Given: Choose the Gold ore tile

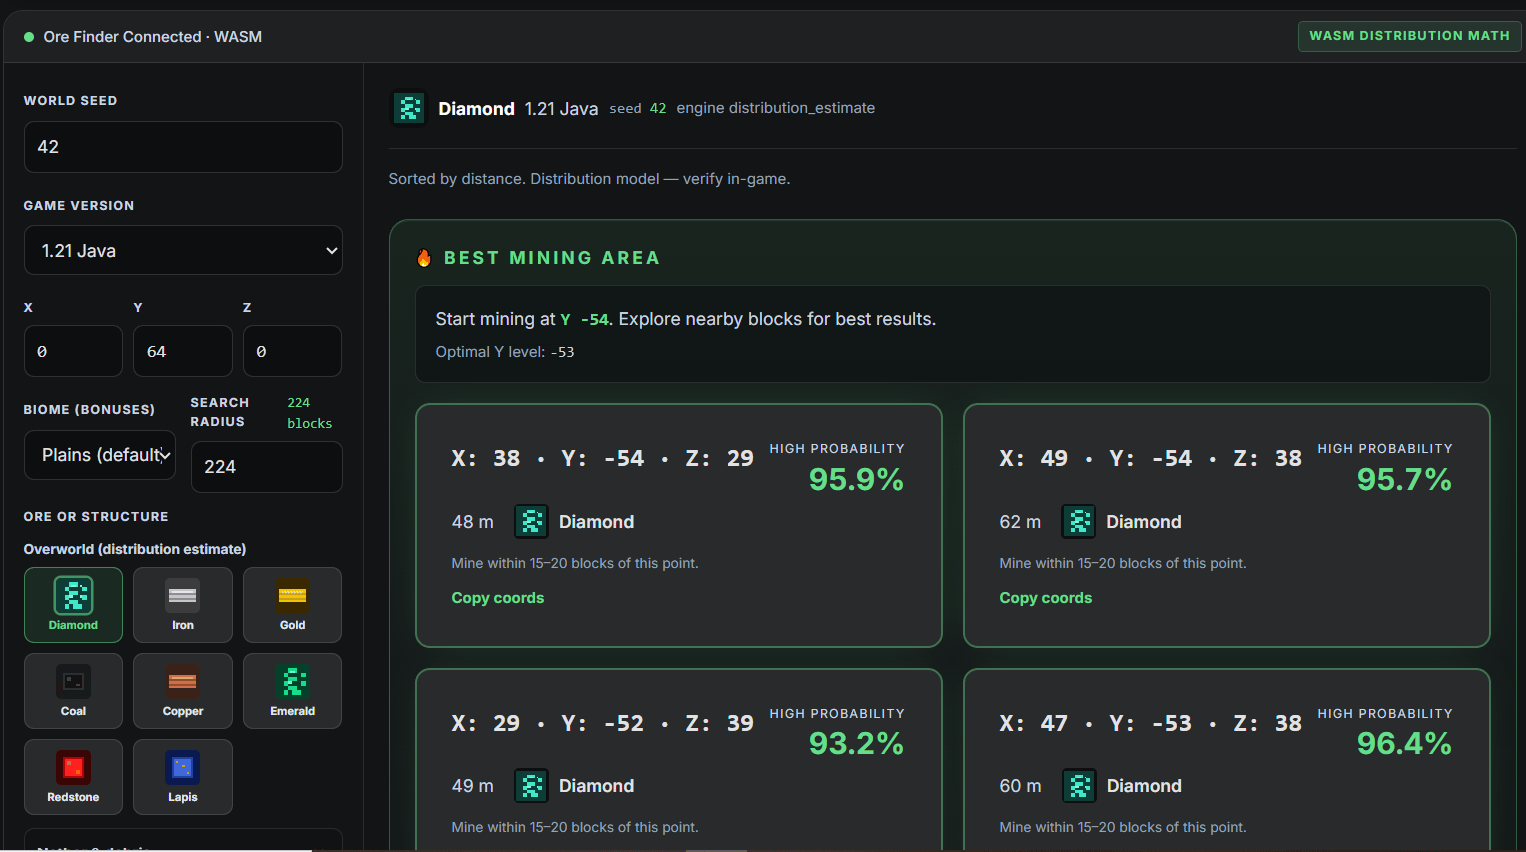Looking at the screenshot, I should tap(292, 605).
